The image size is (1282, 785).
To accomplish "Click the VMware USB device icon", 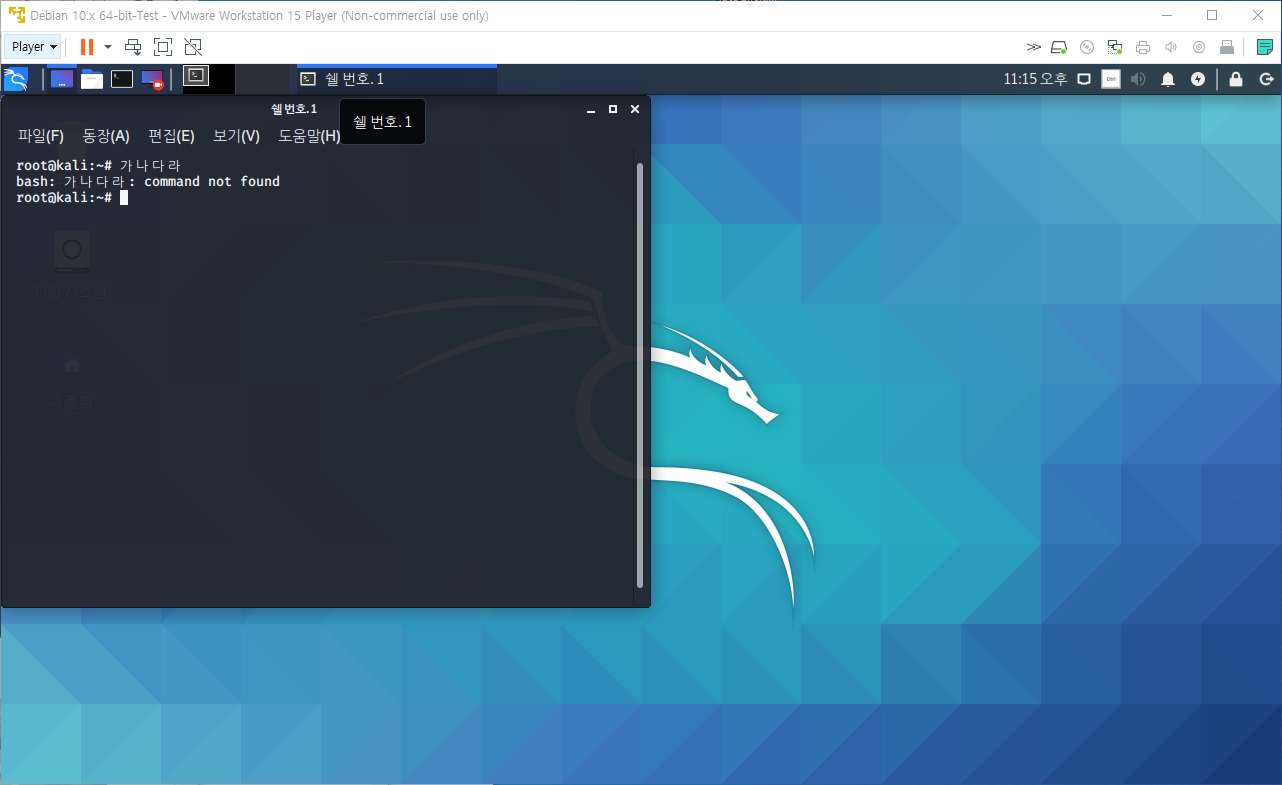I will (1227, 47).
